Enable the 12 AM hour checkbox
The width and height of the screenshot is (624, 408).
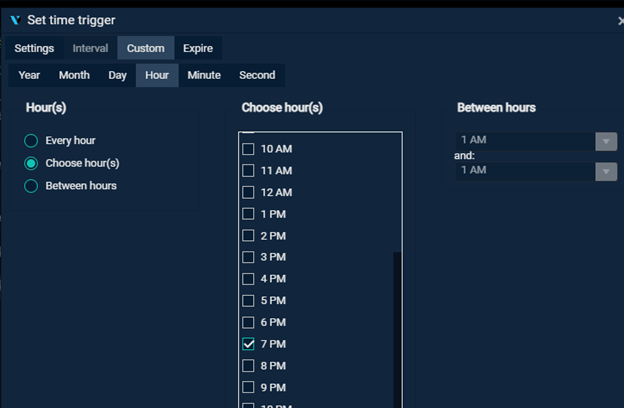pos(248,192)
